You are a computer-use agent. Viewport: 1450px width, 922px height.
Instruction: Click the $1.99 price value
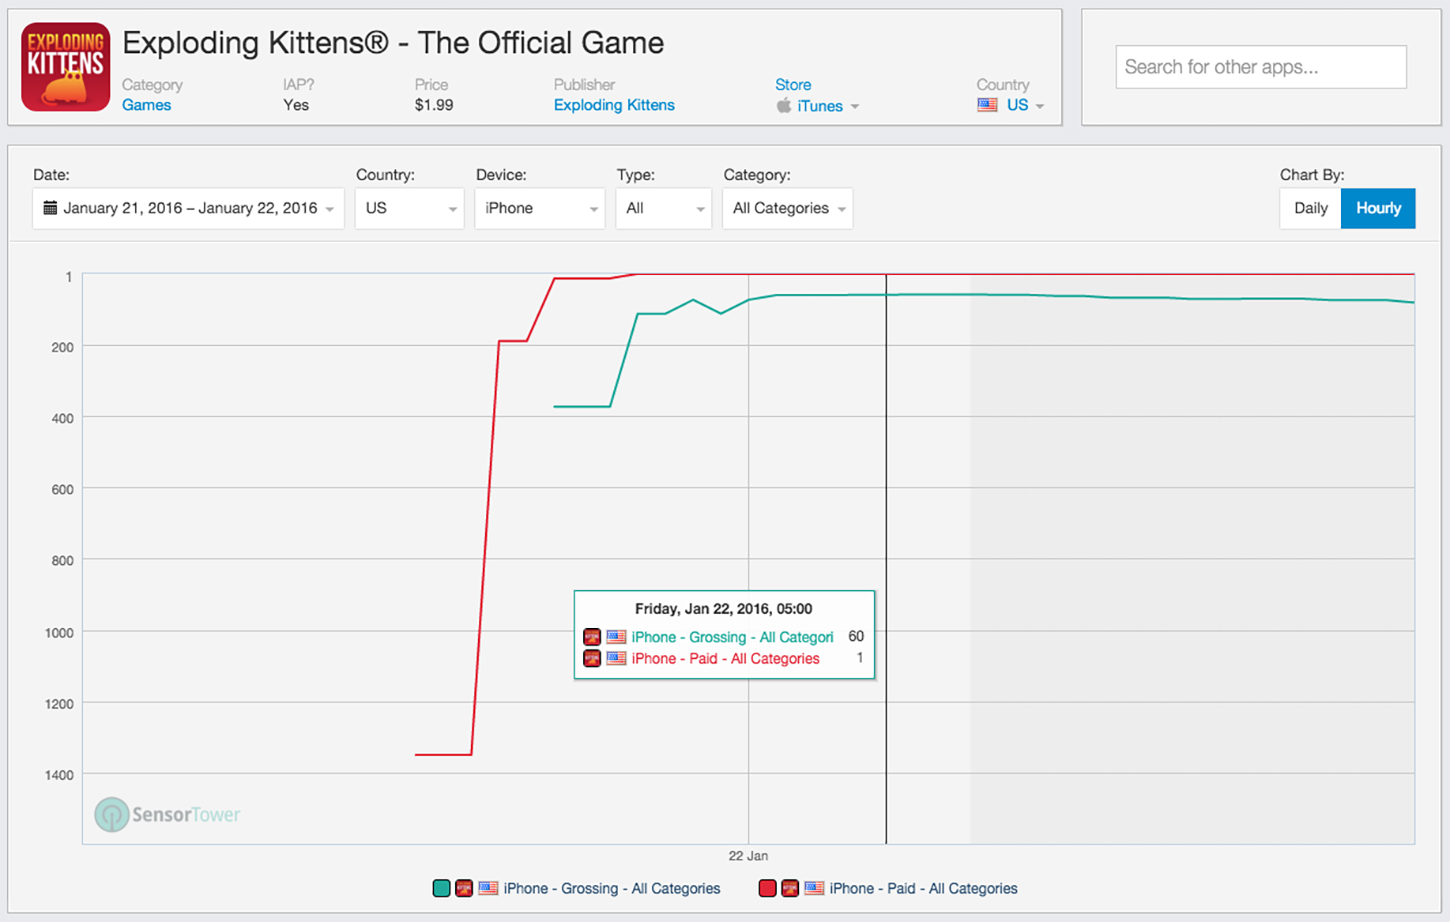[434, 105]
